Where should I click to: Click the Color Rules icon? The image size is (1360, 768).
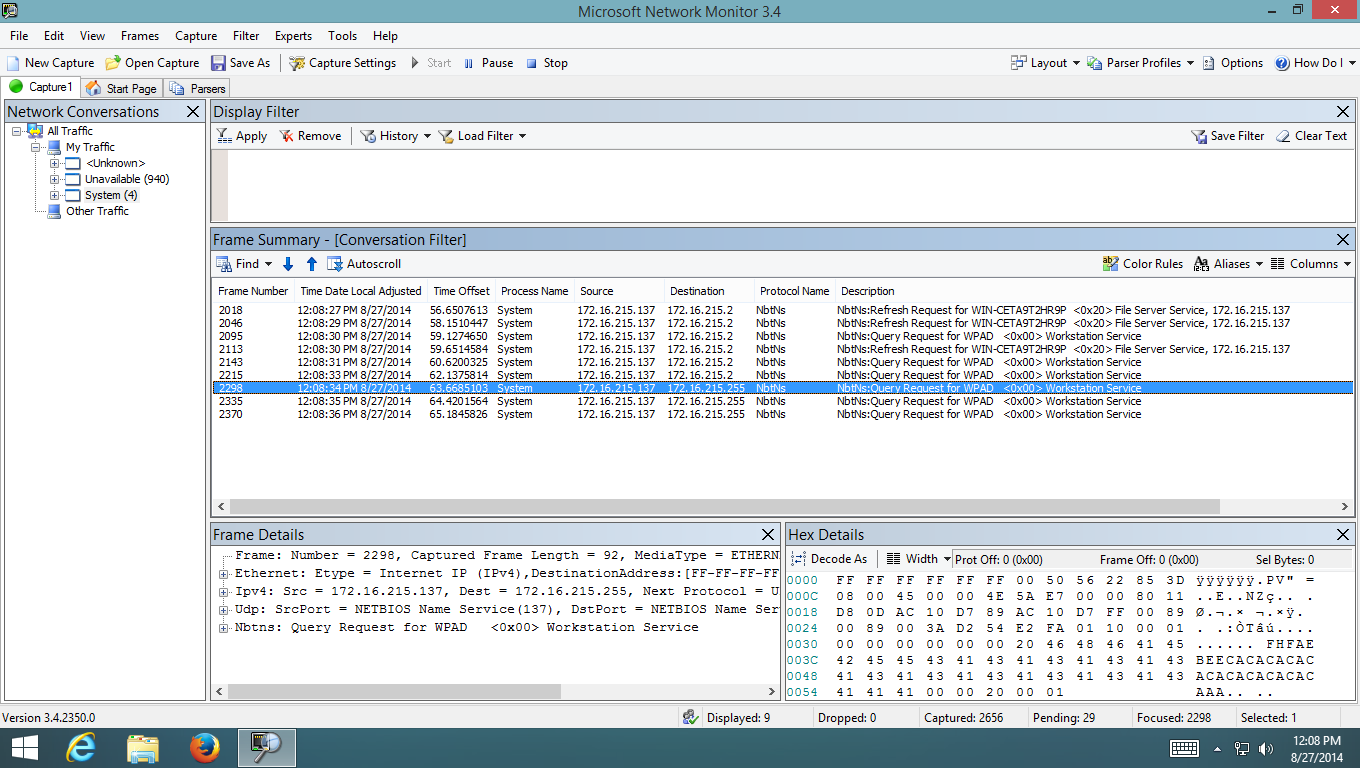click(x=1110, y=264)
